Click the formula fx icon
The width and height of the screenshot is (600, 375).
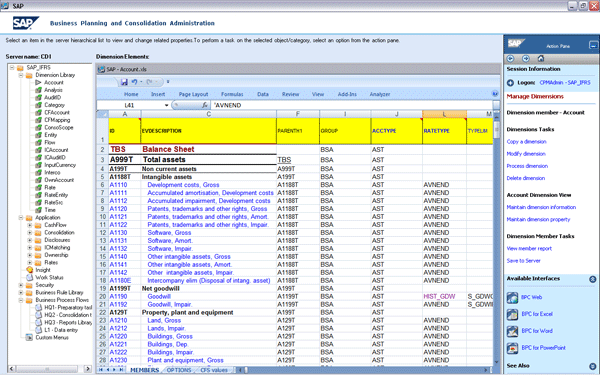click(205, 105)
